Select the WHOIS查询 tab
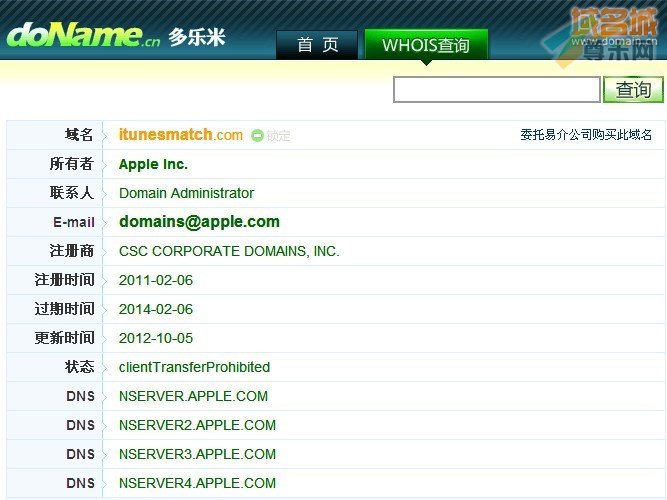The height and width of the screenshot is (500, 667). pos(426,45)
